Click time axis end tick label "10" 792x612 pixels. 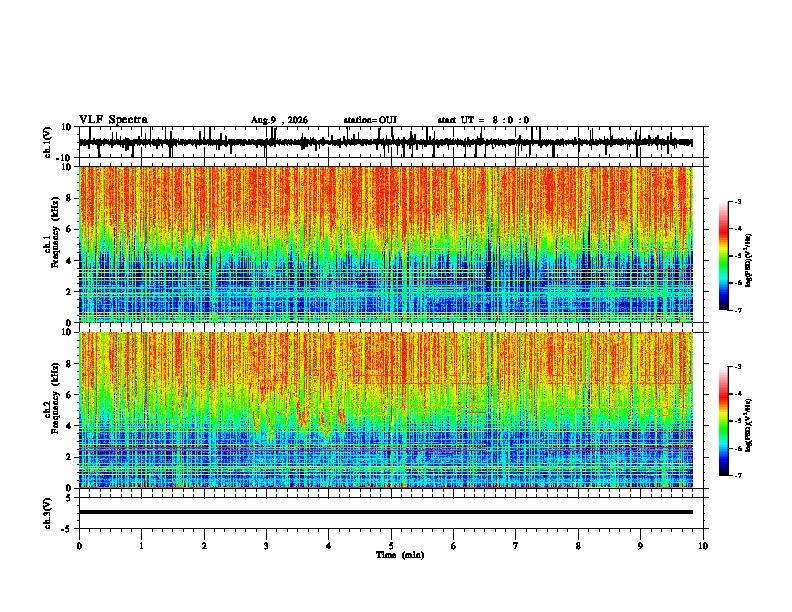(703, 546)
